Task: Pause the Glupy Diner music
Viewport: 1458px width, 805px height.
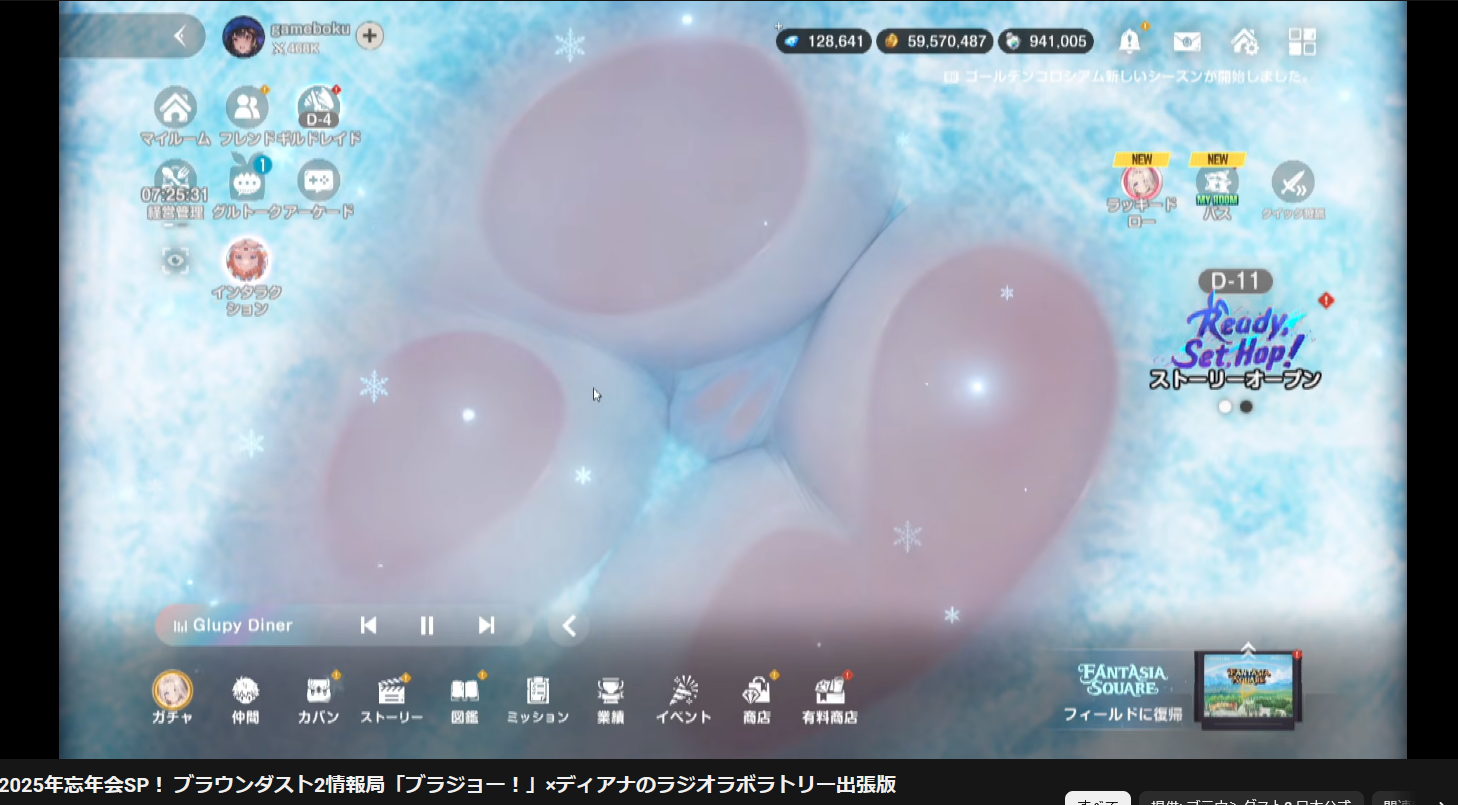Action: pyautogui.click(x=427, y=625)
